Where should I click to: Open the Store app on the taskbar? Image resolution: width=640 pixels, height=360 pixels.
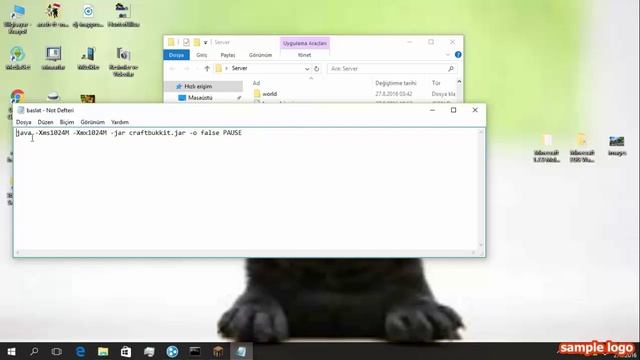(126, 351)
